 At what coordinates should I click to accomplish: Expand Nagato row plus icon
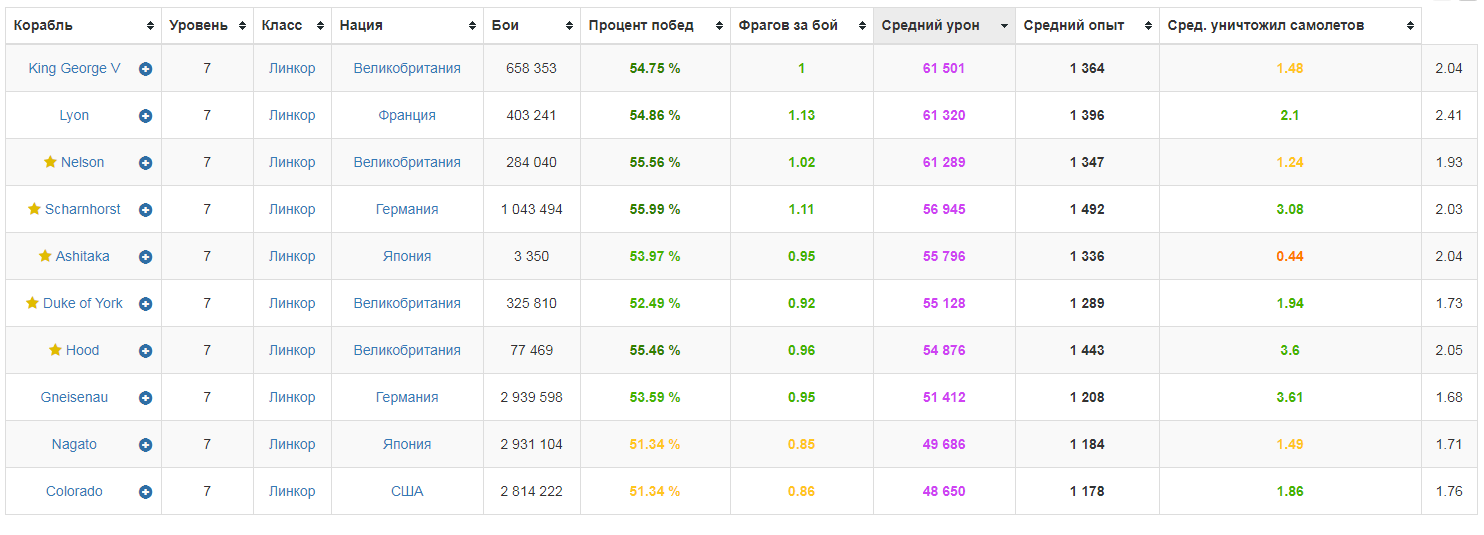pyautogui.click(x=146, y=445)
